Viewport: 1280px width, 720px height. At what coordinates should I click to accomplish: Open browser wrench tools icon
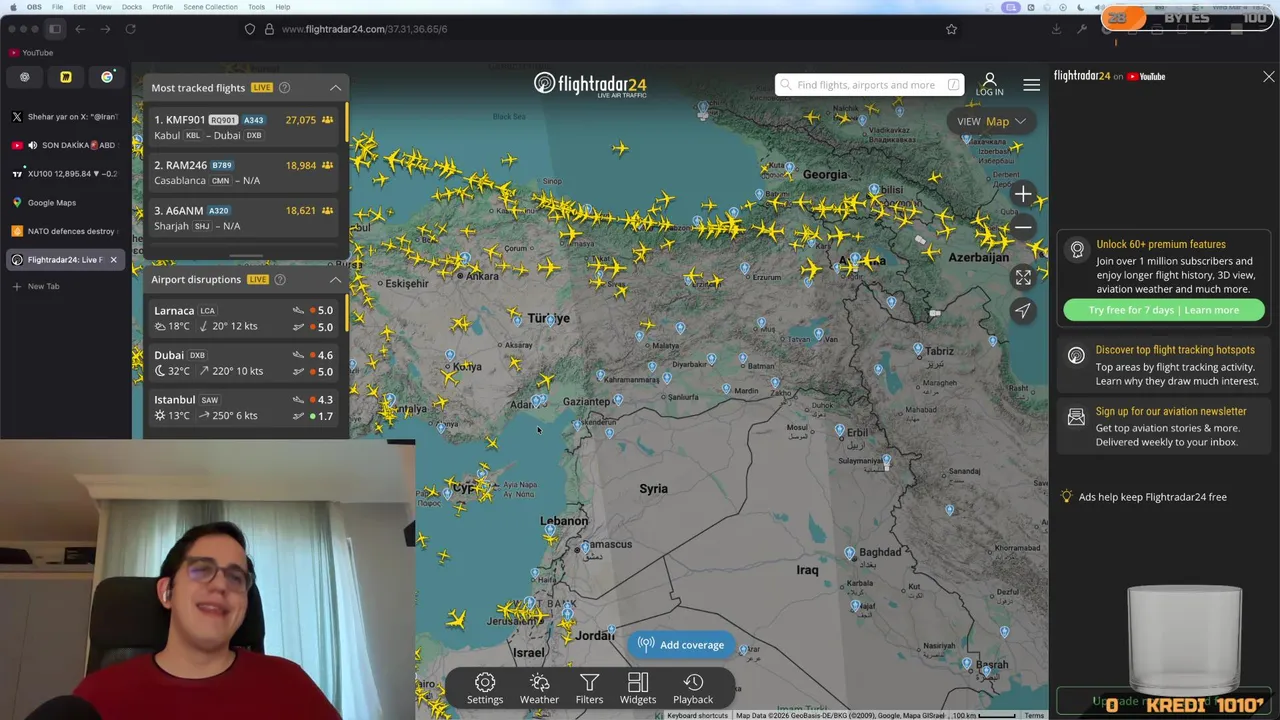[x=1082, y=29]
